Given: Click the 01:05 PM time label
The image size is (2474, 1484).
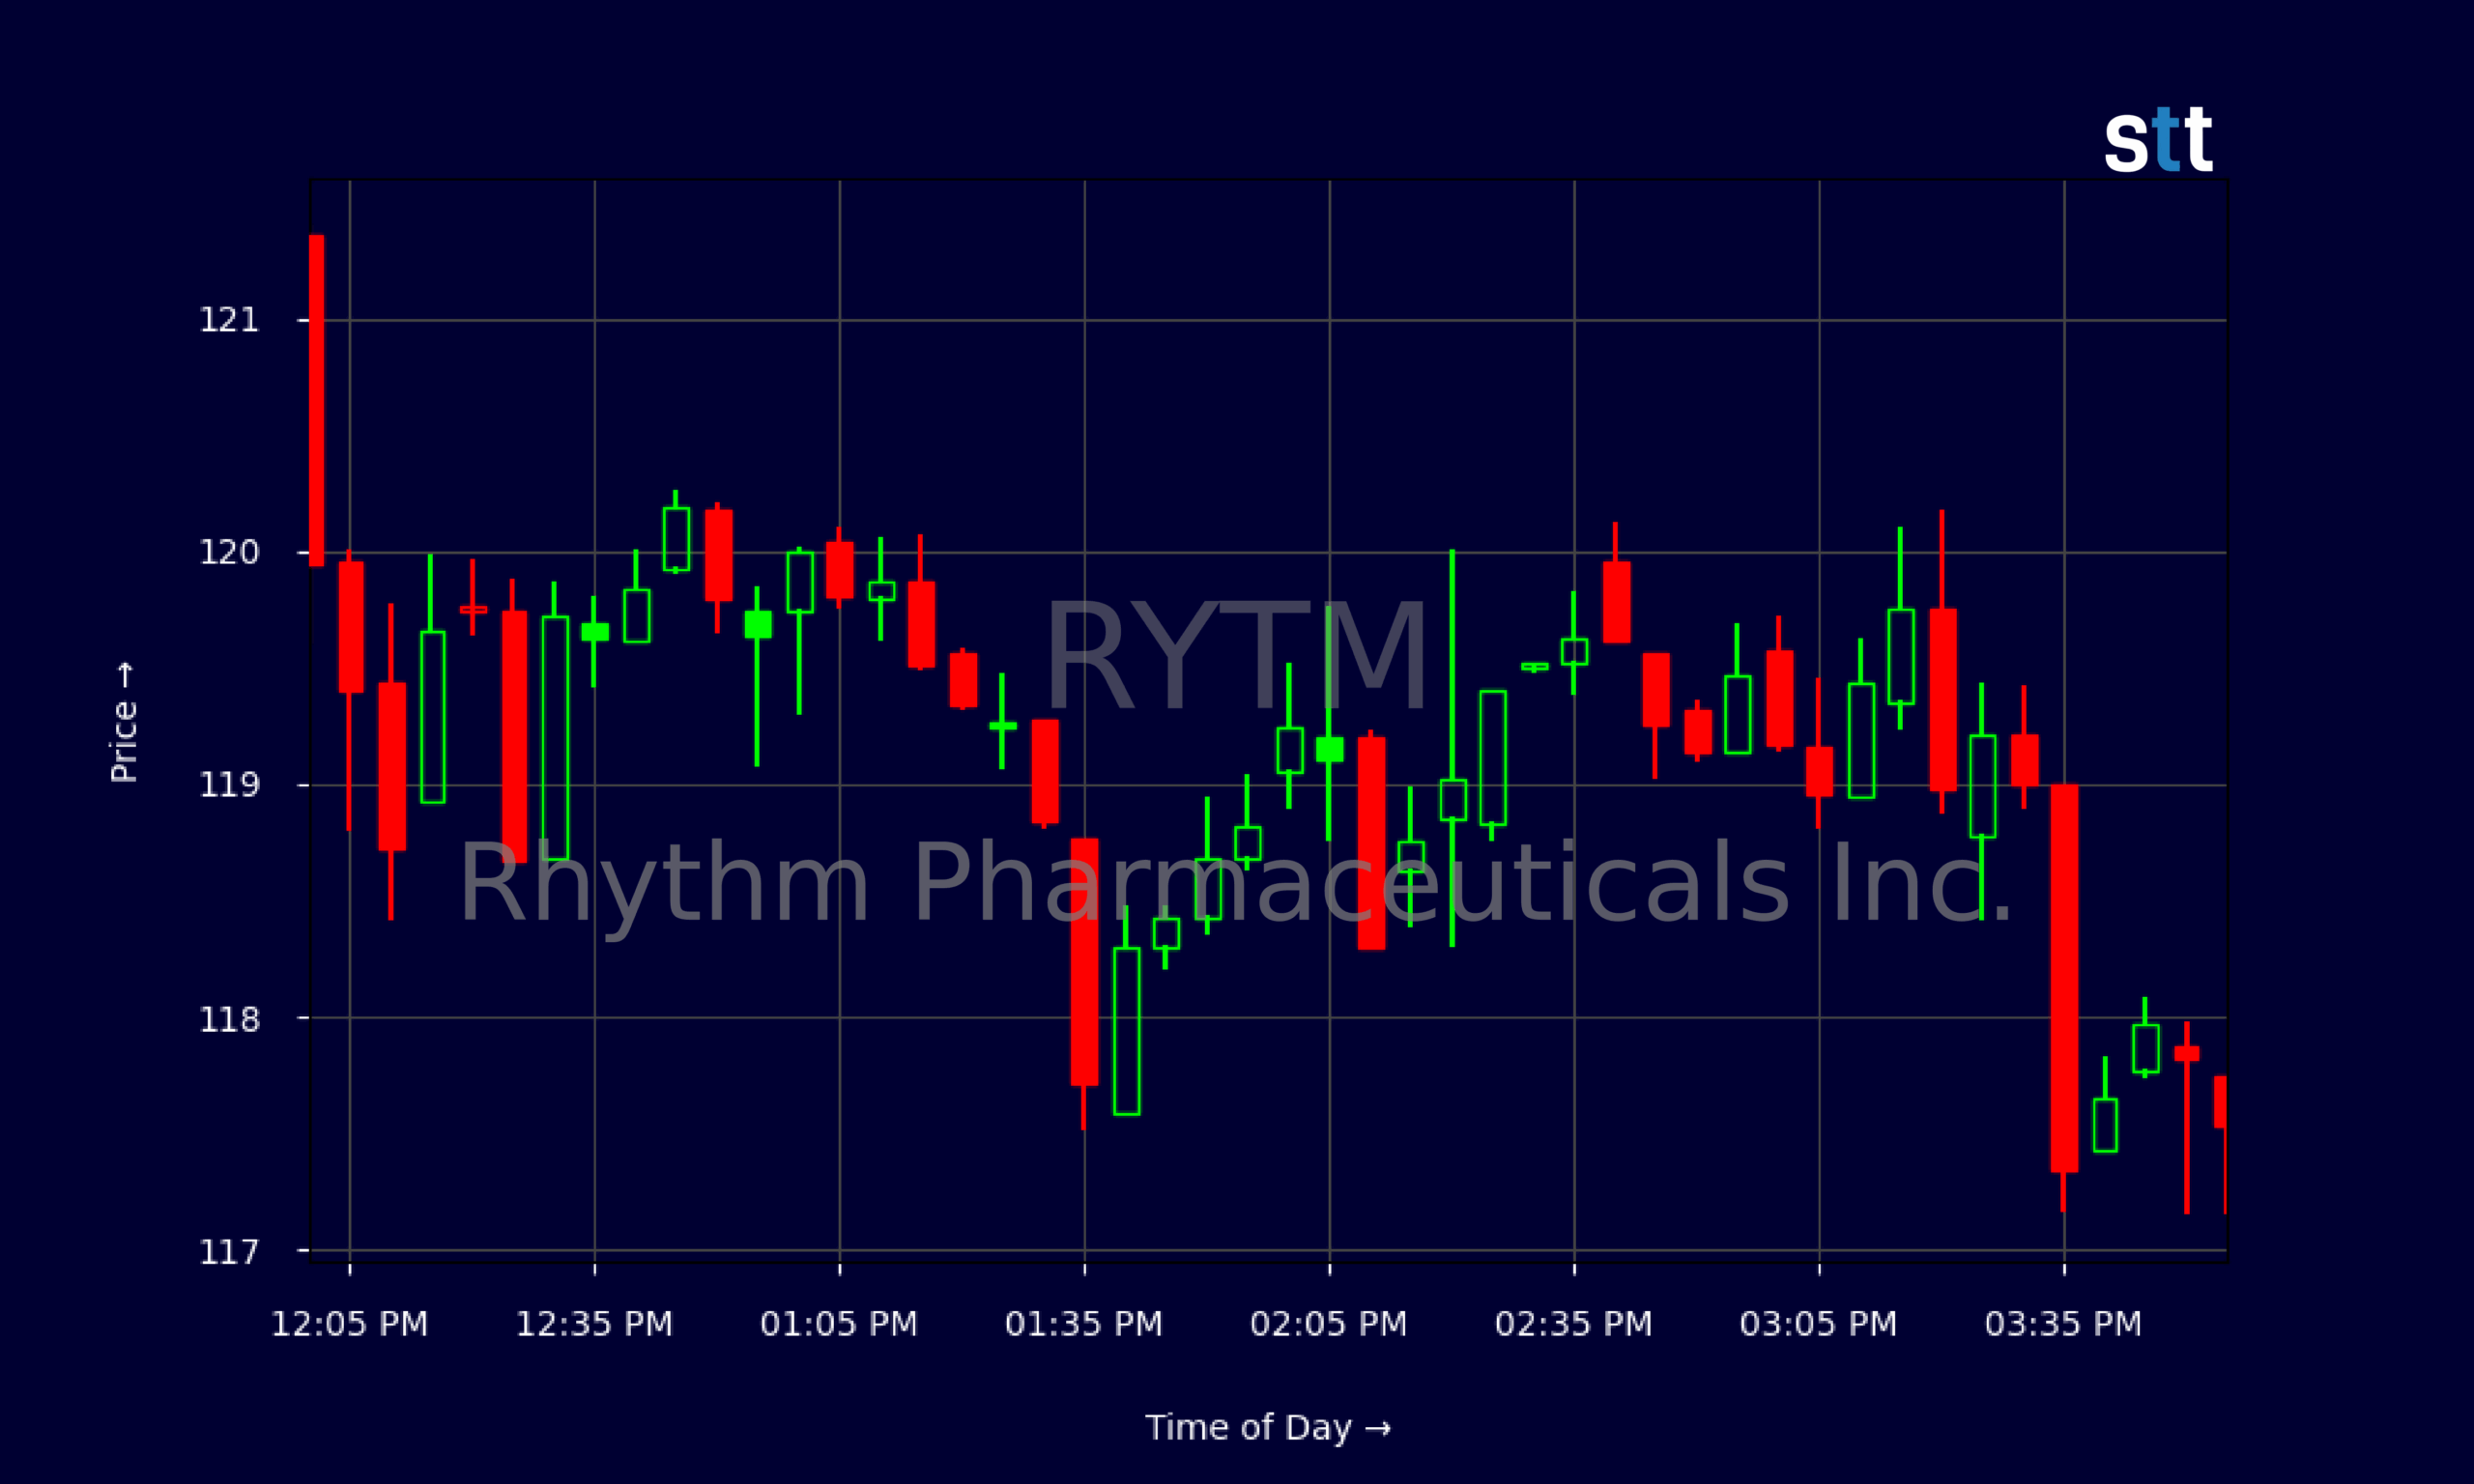Looking at the screenshot, I should point(839,1325).
